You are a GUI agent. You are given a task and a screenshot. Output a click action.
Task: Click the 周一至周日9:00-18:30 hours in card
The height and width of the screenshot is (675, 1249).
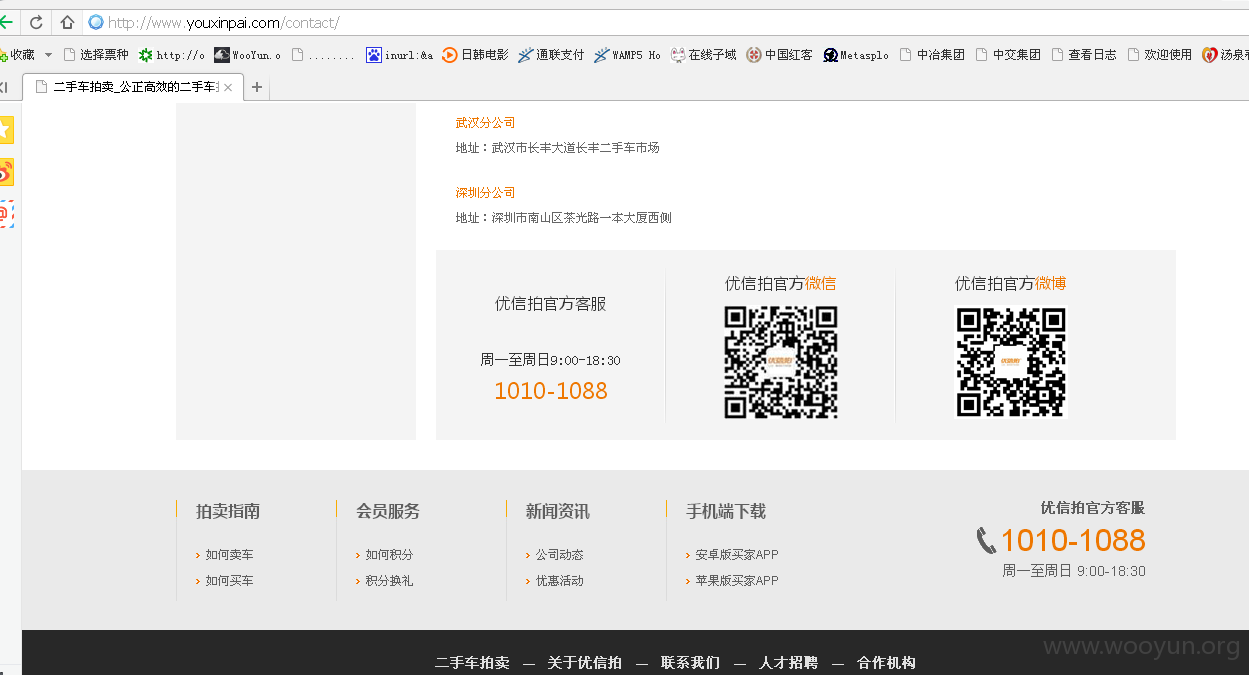[x=551, y=360]
